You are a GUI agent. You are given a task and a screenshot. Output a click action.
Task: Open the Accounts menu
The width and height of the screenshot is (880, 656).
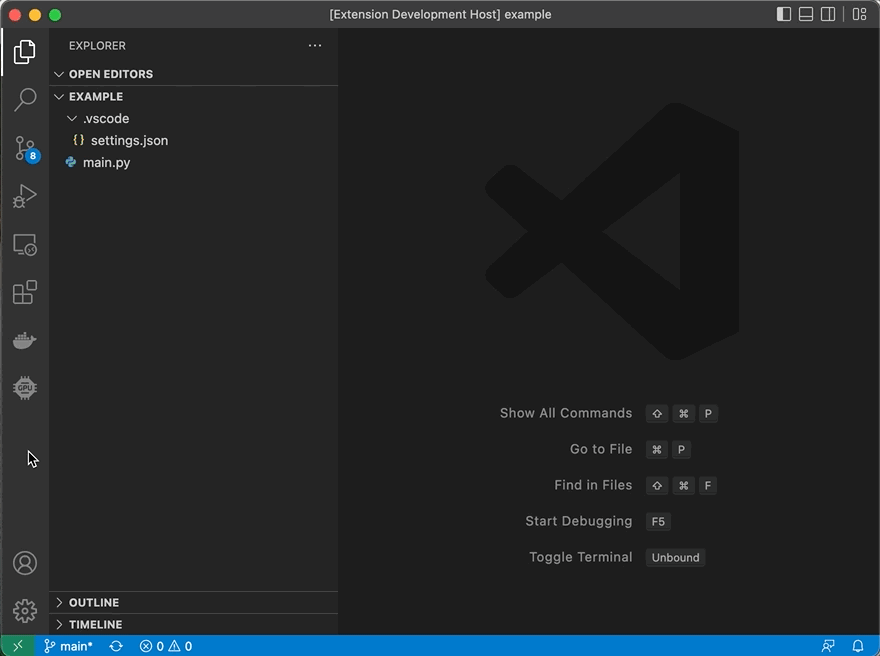click(25, 563)
